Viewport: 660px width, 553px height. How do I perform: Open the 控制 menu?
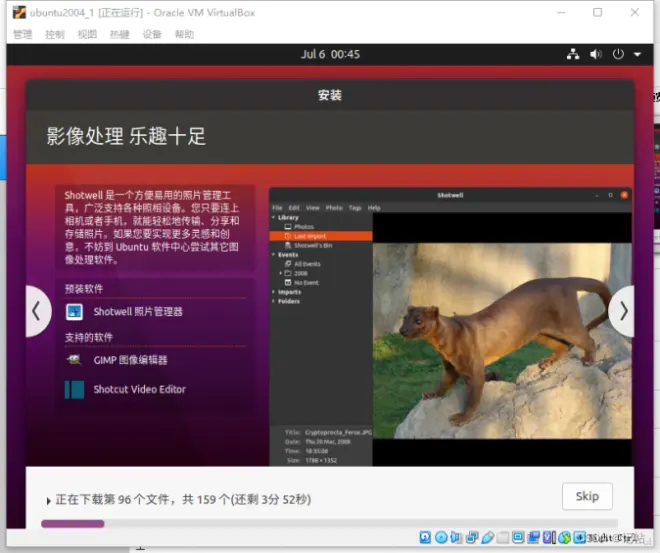click(55, 34)
